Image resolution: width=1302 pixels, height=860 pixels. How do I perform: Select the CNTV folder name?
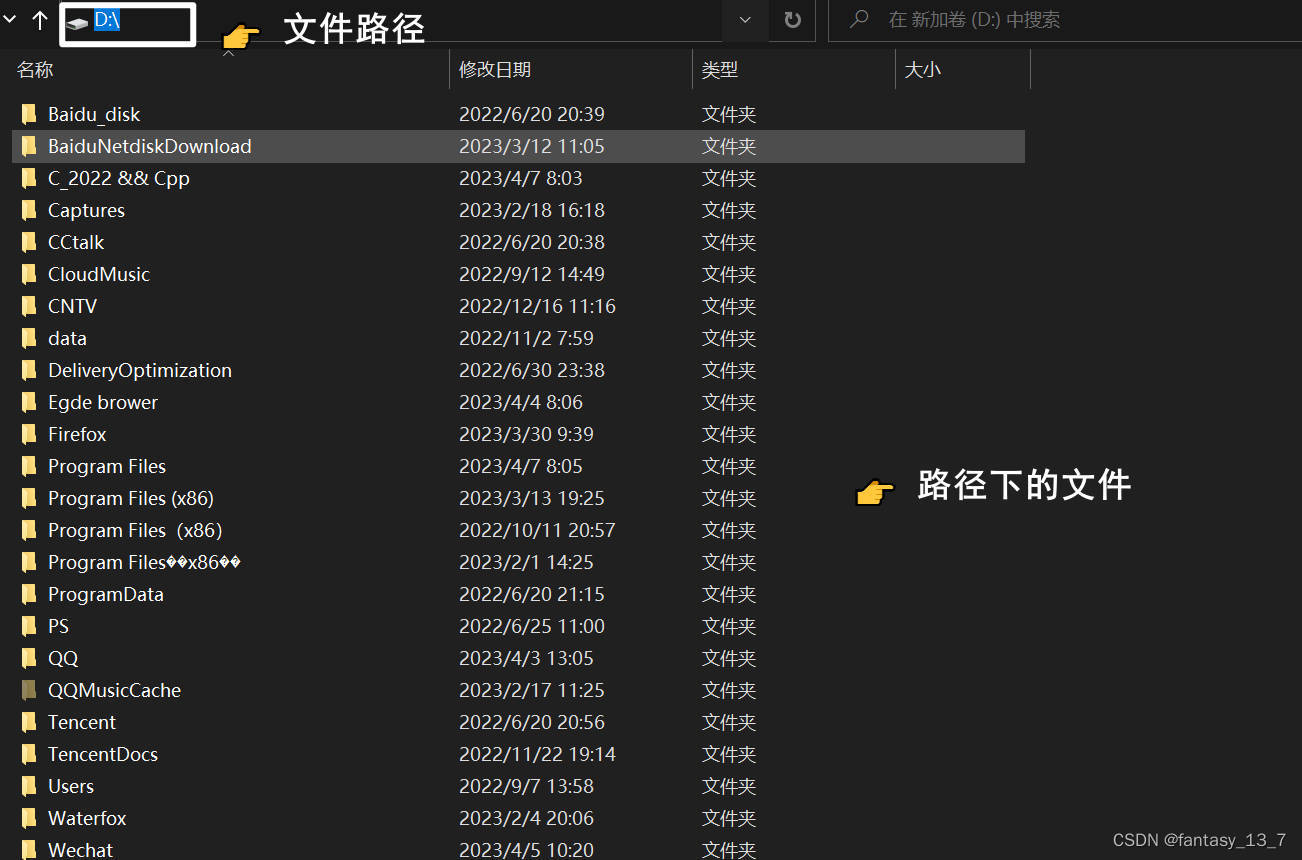(x=72, y=306)
